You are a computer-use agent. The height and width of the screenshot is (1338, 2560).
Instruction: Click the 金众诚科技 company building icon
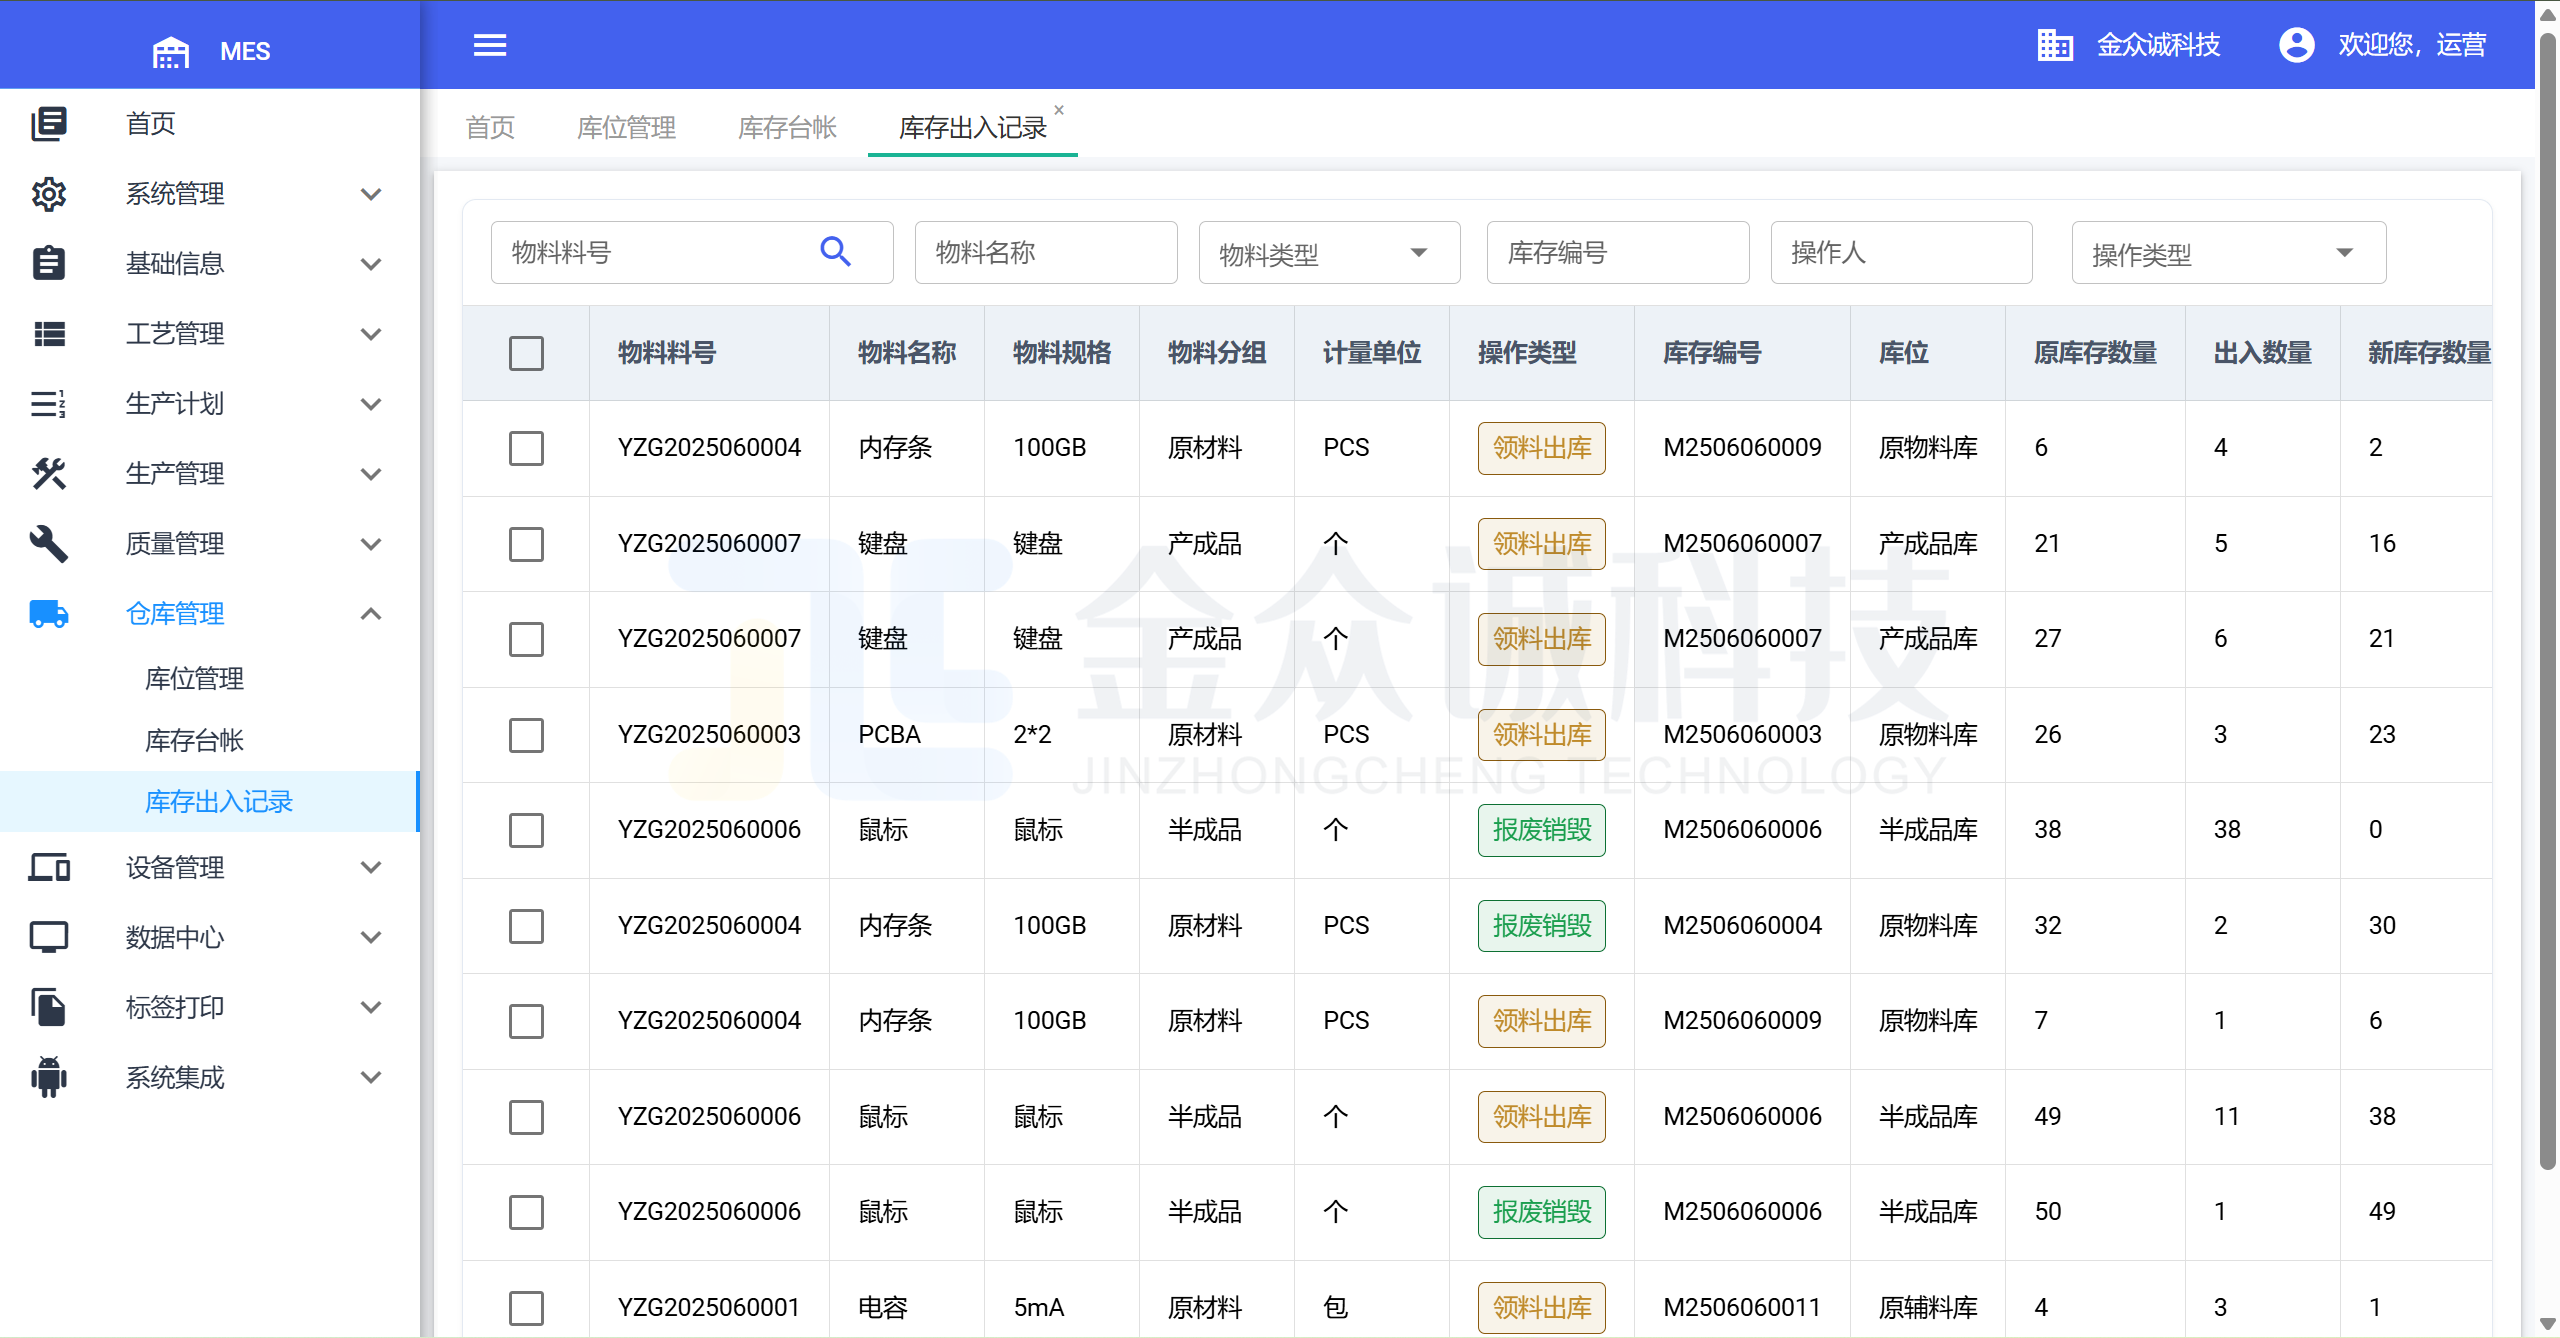coord(2054,45)
